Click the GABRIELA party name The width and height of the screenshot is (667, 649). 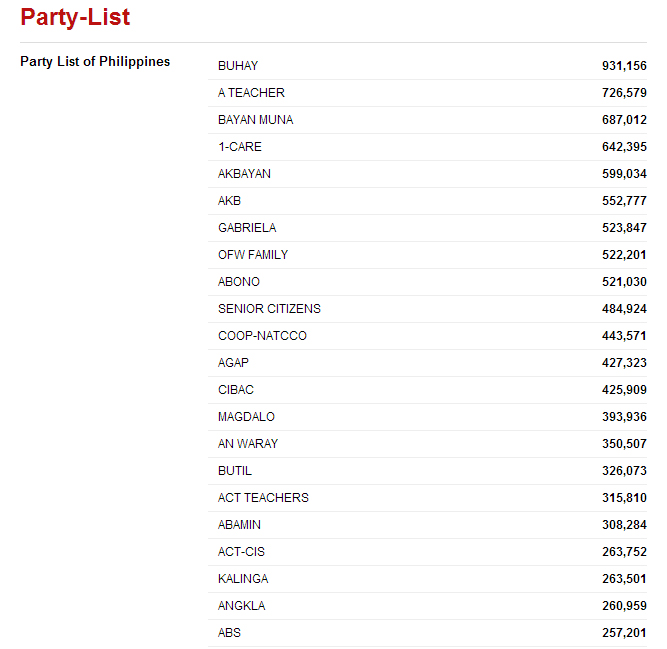pos(247,228)
